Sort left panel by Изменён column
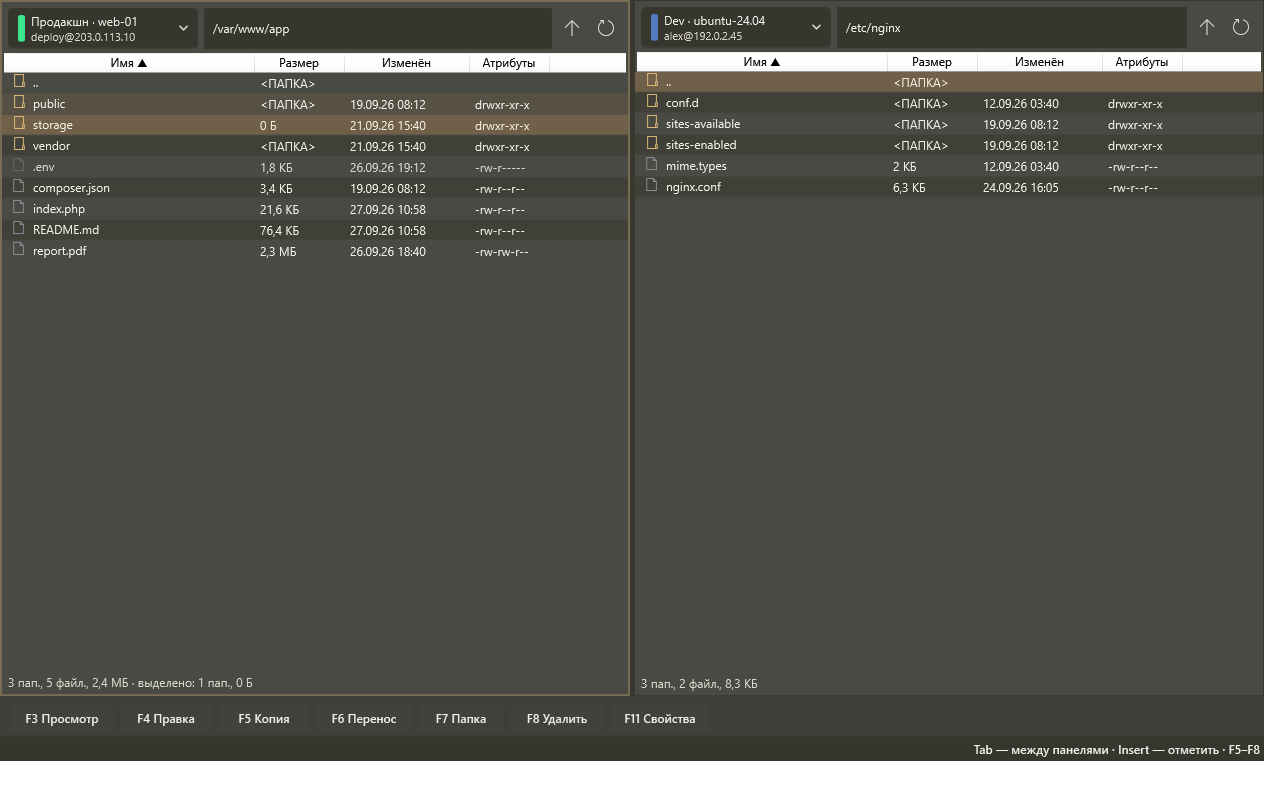The image size is (1280, 800). [x=407, y=63]
